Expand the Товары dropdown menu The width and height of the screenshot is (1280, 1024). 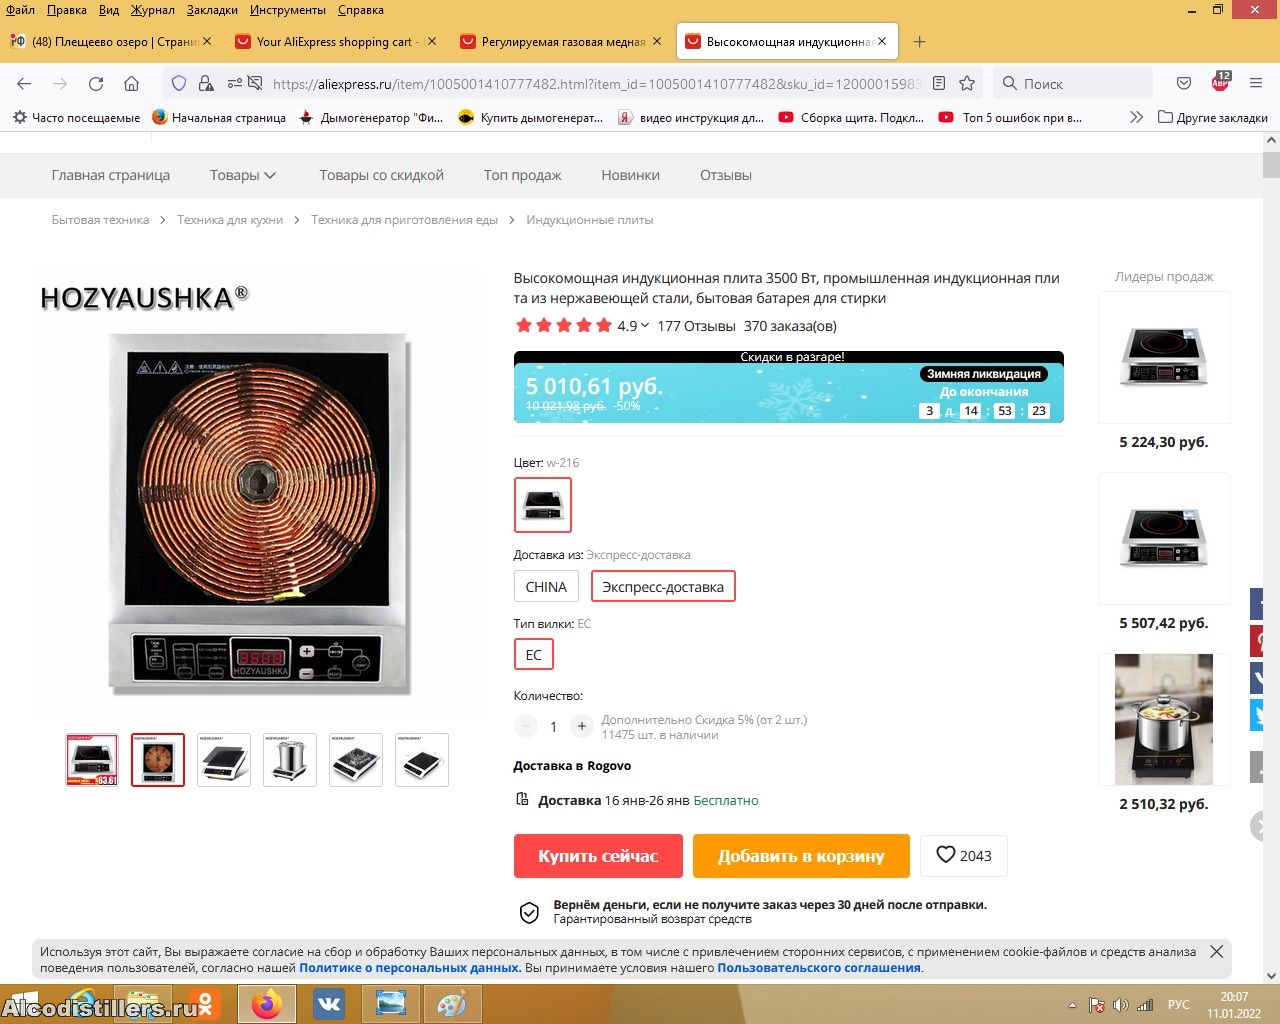tap(243, 175)
